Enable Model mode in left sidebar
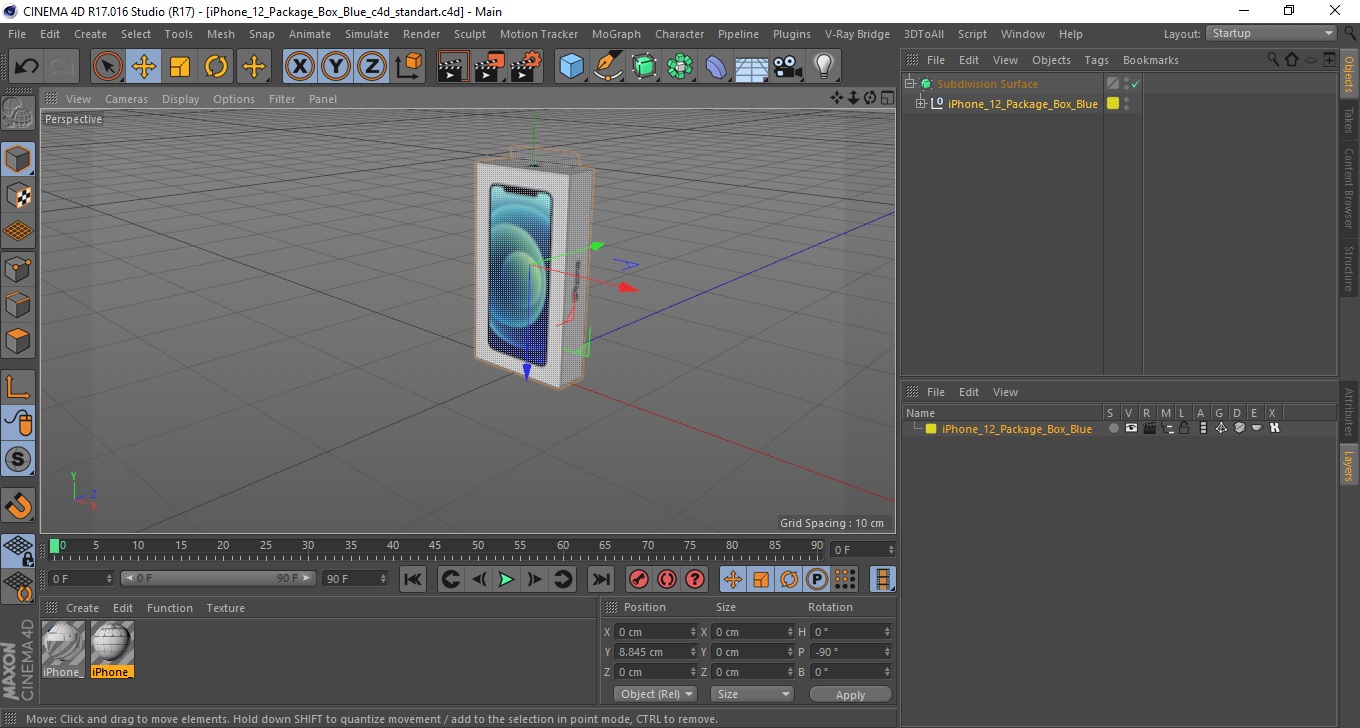The height and width of the screenshot is (728, 1360). [18, 159]
